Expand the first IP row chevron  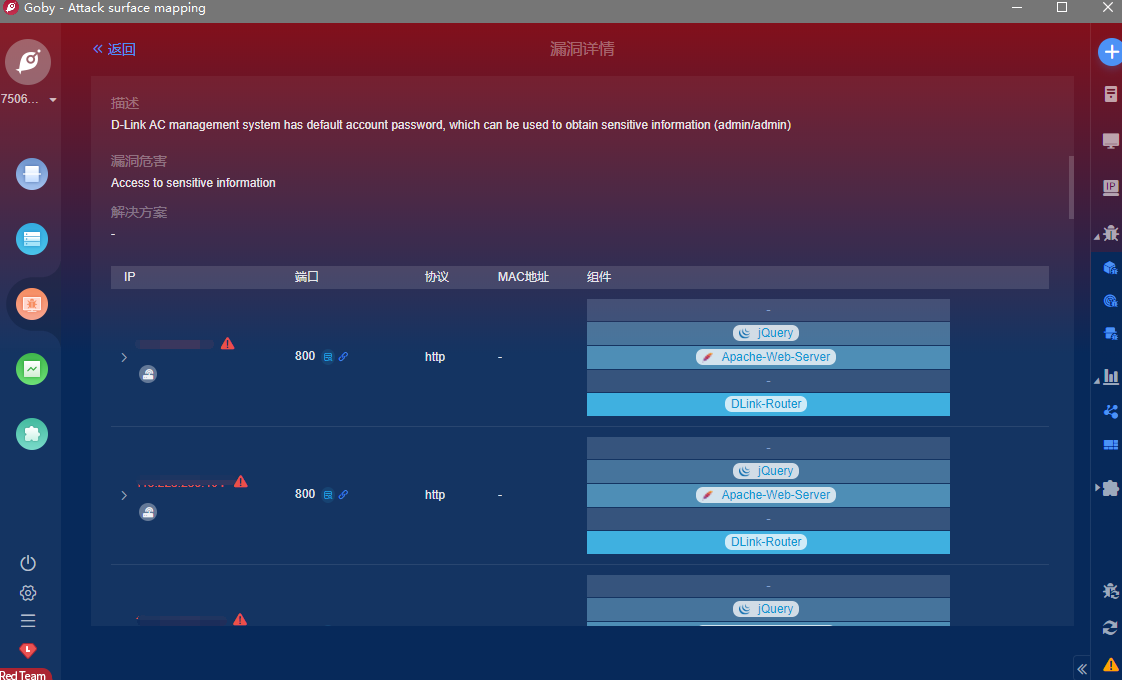124,357
